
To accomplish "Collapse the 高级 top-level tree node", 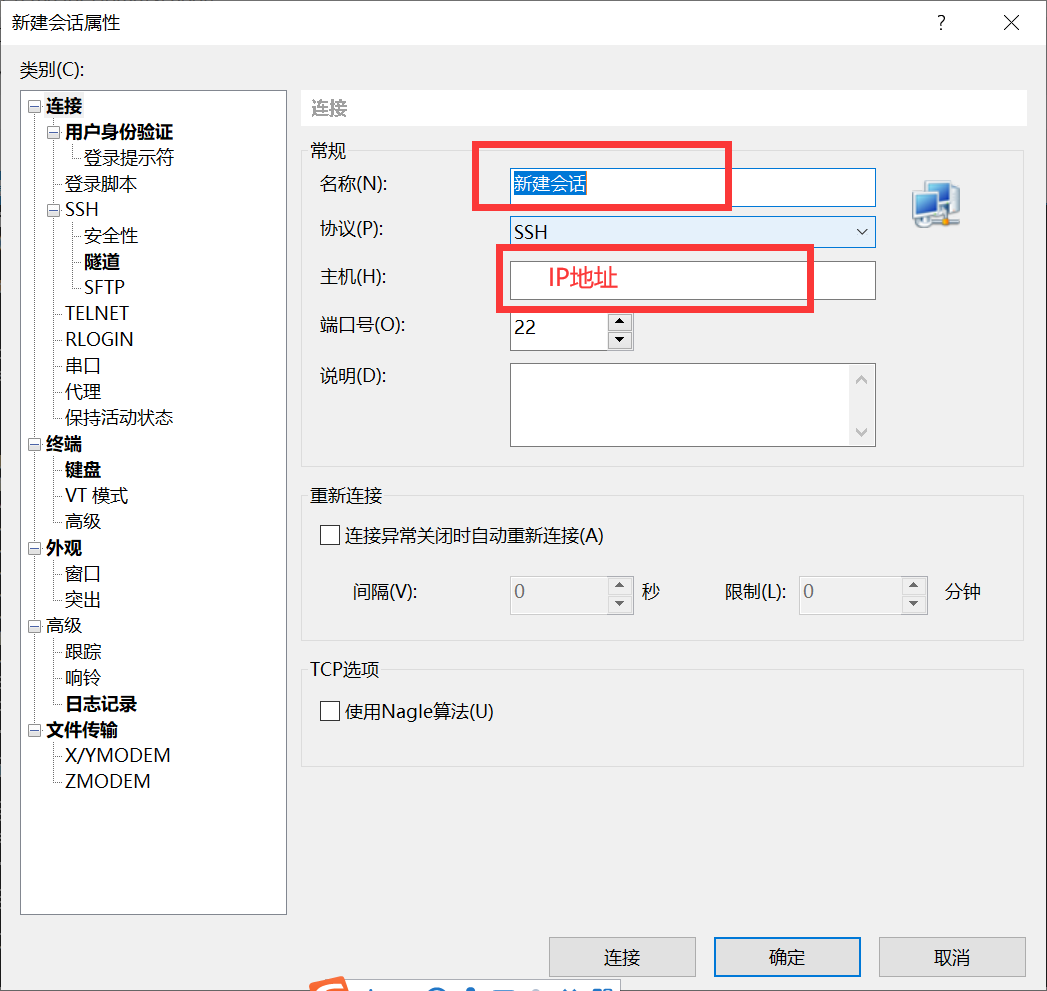I will 34,626.
